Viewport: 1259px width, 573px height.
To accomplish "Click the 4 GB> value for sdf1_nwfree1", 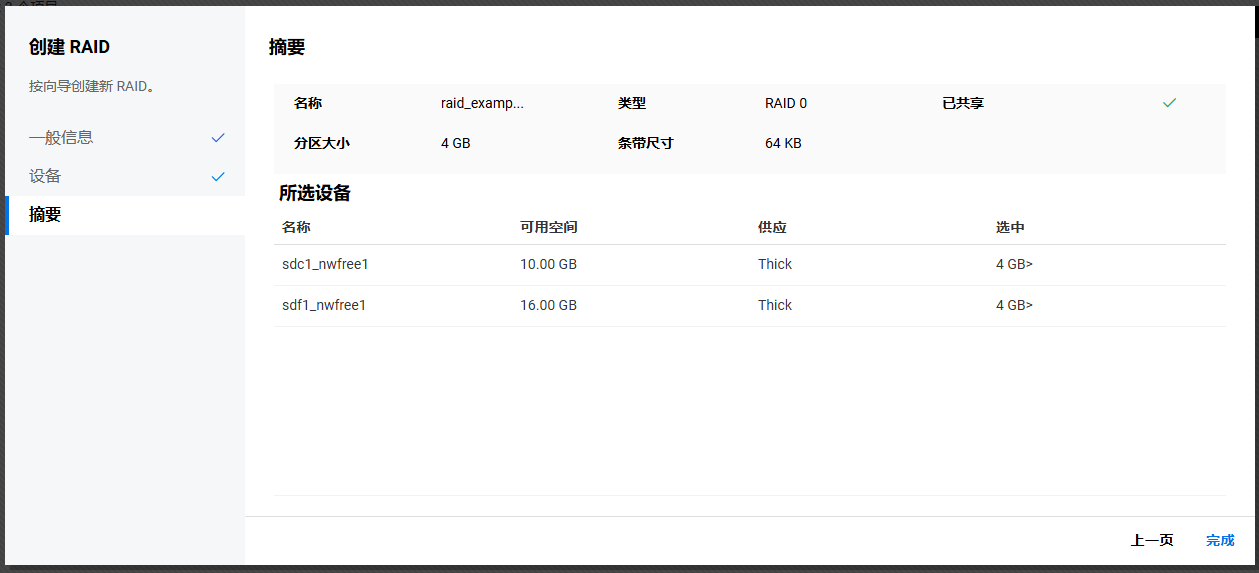I will (1014, 305).
